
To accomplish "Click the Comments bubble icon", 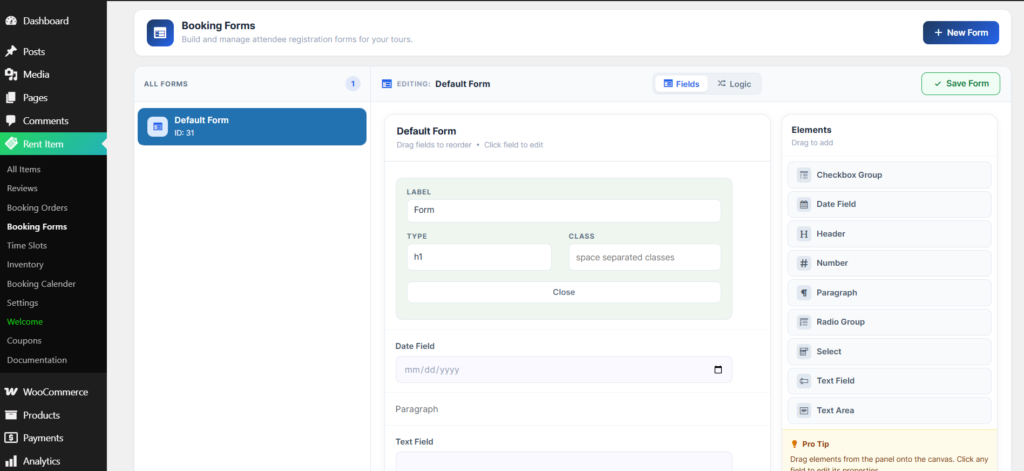I will 10,121.
